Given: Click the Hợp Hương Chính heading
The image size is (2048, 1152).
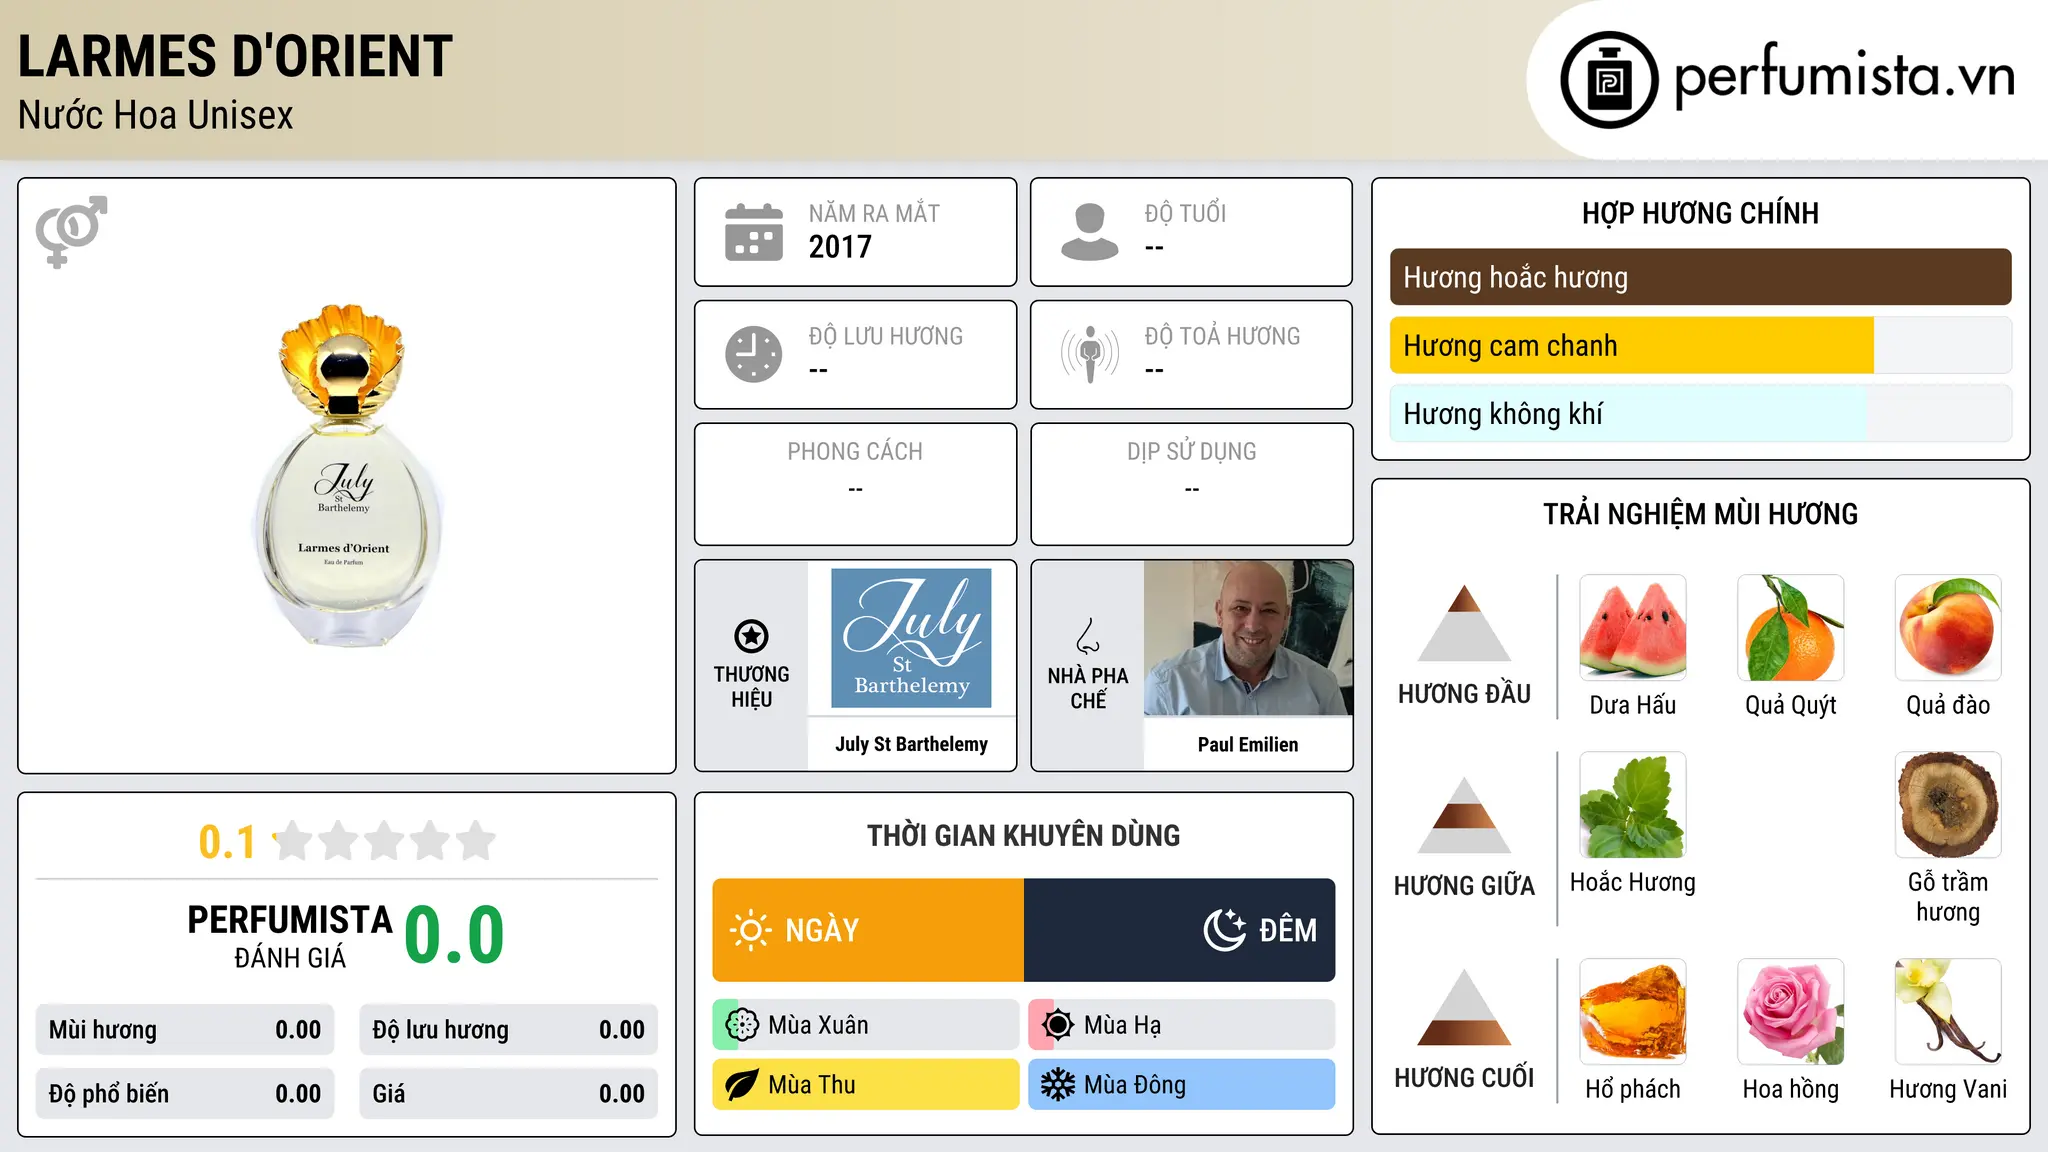Looking at the screenshot, I should [x=1700, y=213].
